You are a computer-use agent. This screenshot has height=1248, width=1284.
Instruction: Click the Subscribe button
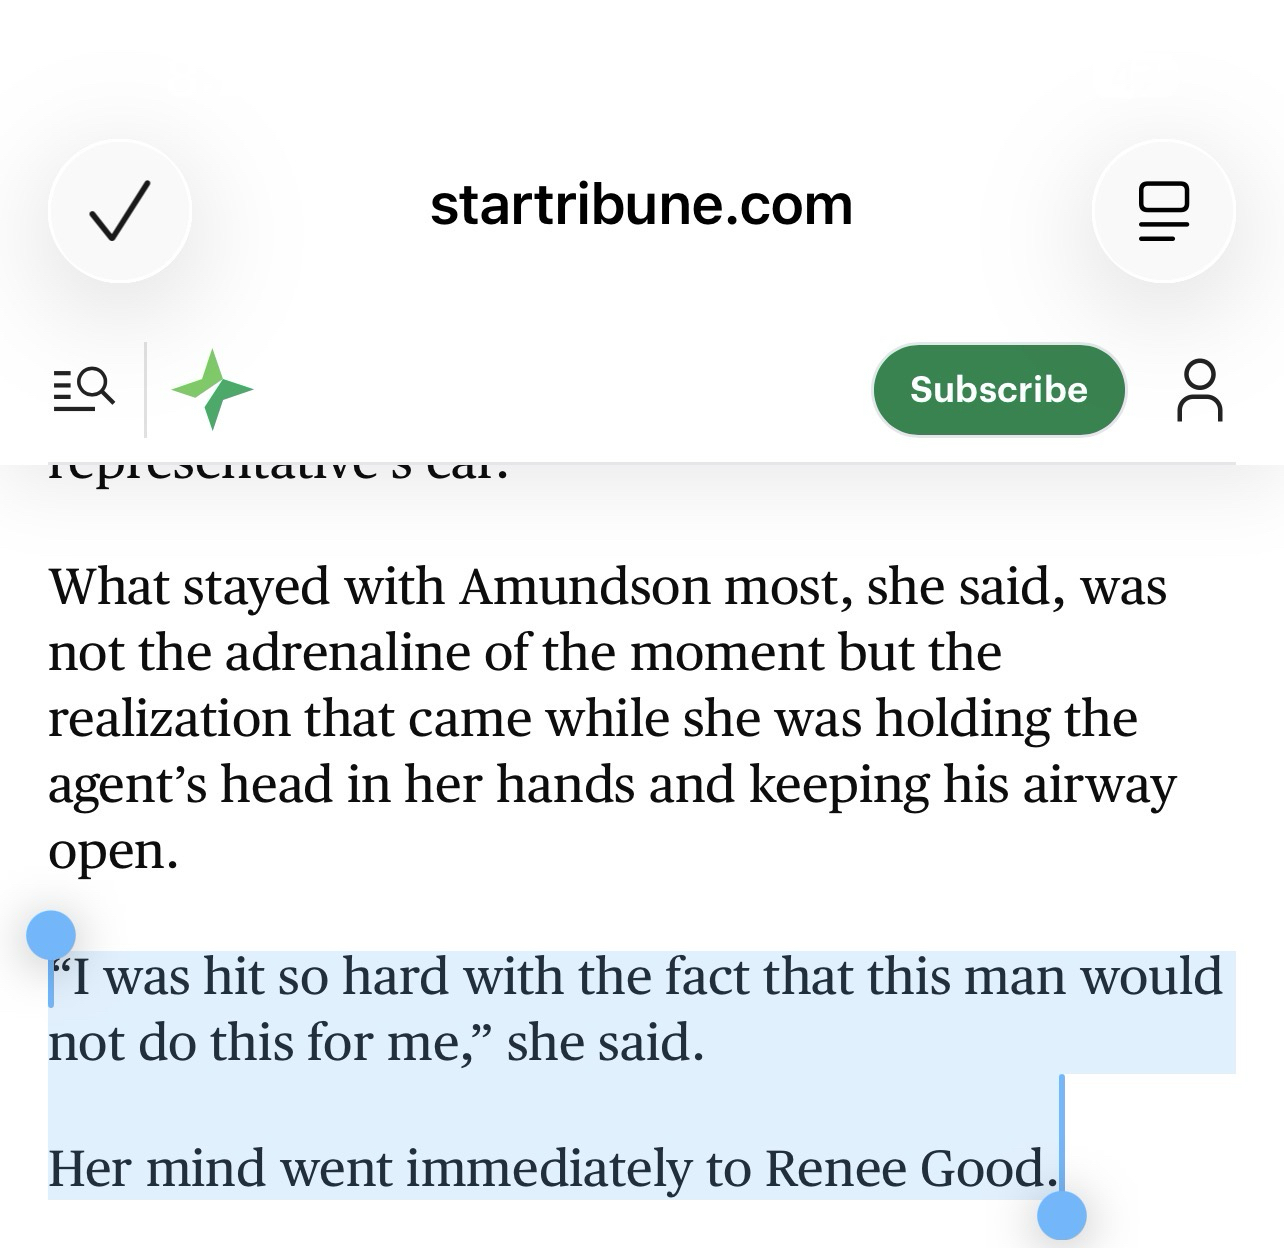pos(998,389)
